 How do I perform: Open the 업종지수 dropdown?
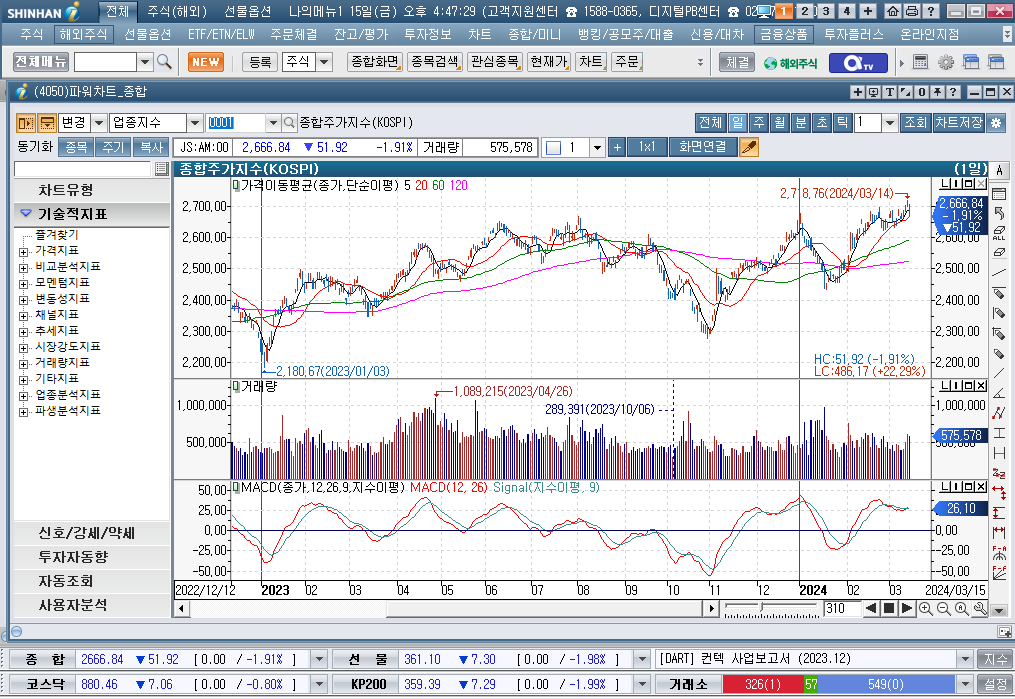(194, 122)
